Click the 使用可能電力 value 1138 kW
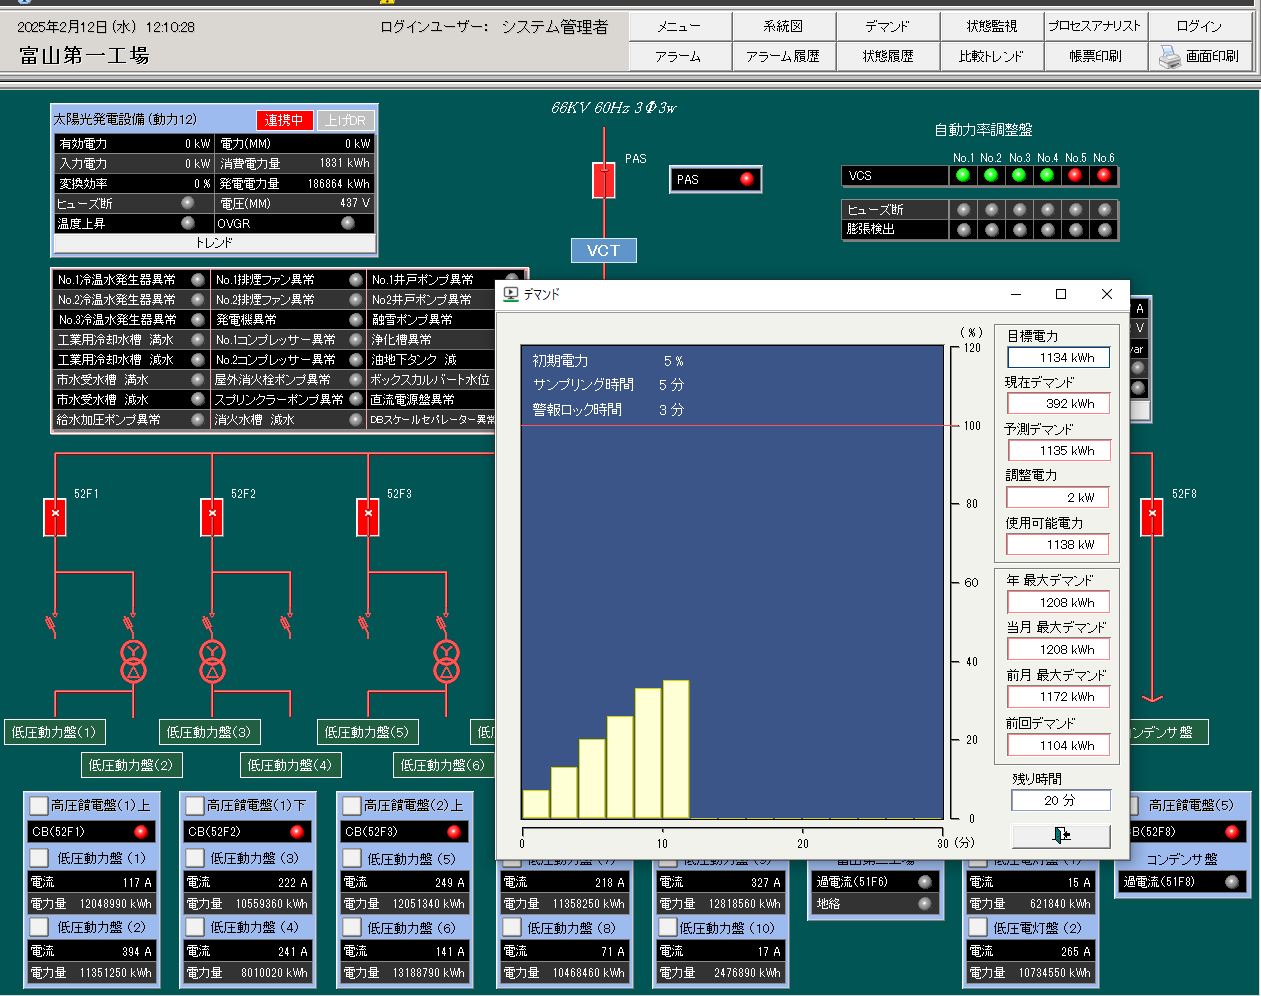Viewport: 1261px width, 996px height. [1058, 545]
